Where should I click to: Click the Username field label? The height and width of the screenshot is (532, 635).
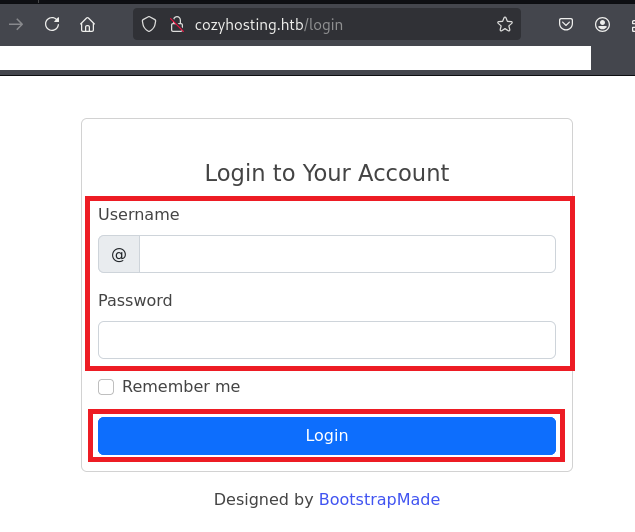coord(139,214)
